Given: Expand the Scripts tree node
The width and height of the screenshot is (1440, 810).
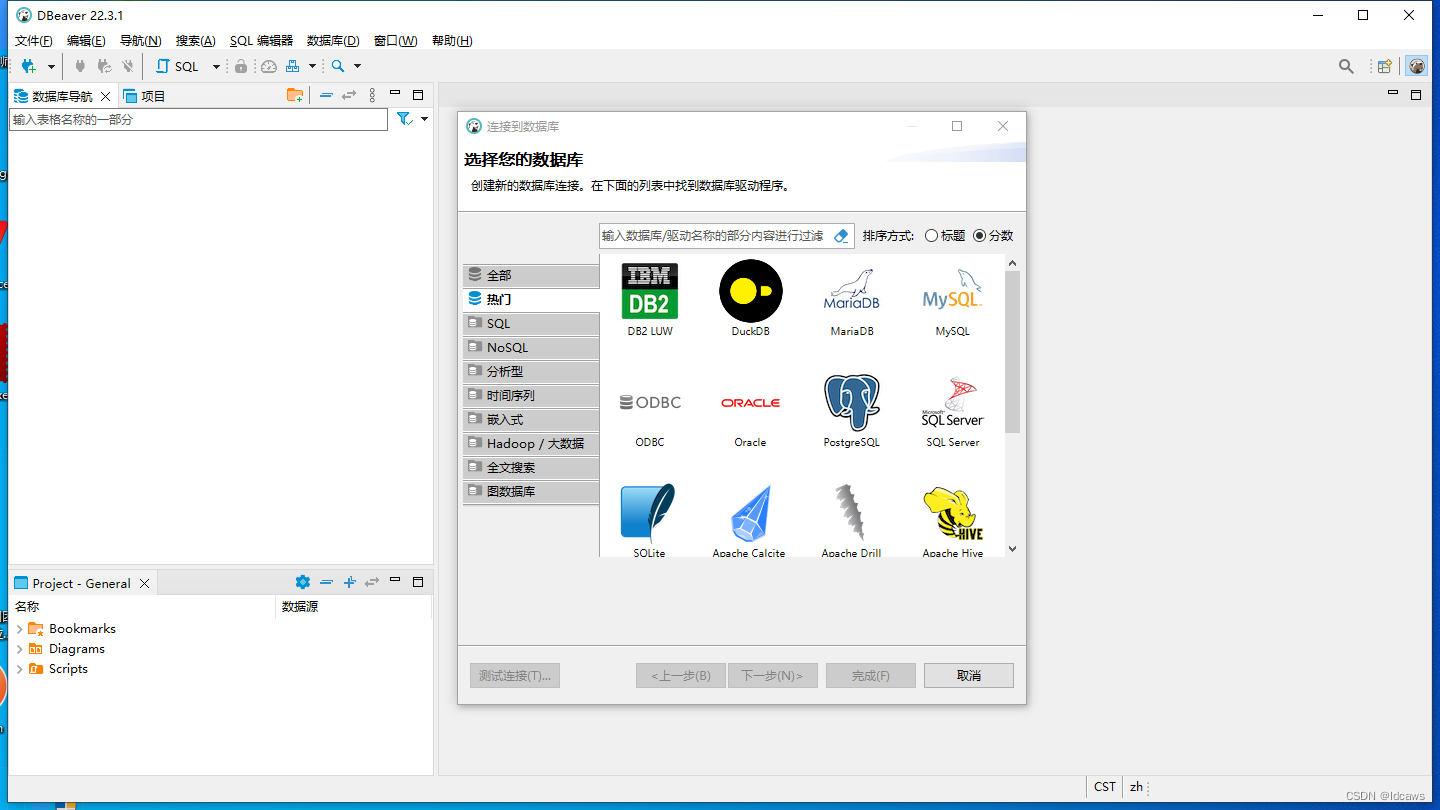Looking at the screenshot, I should click(19, 669).
